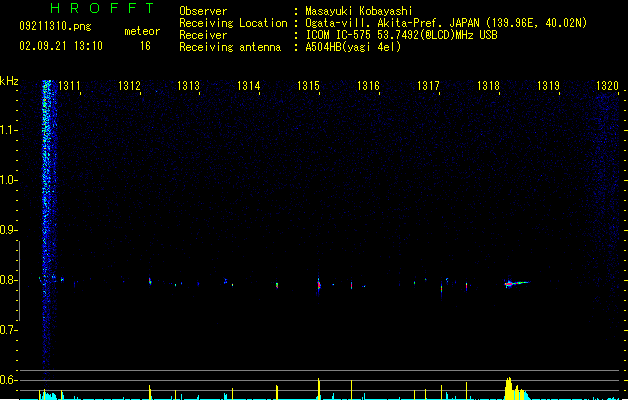Screen dimensions: 629x400
Task: Click the kHz axis unit label
Action: coord(9,81)
